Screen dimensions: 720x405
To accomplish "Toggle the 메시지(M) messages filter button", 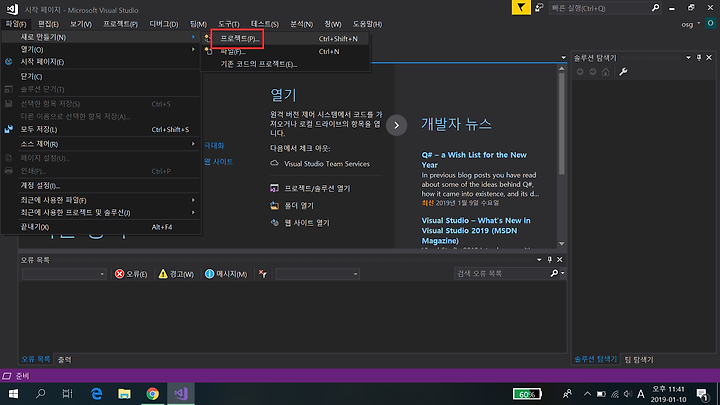I will tap(226, 274).
